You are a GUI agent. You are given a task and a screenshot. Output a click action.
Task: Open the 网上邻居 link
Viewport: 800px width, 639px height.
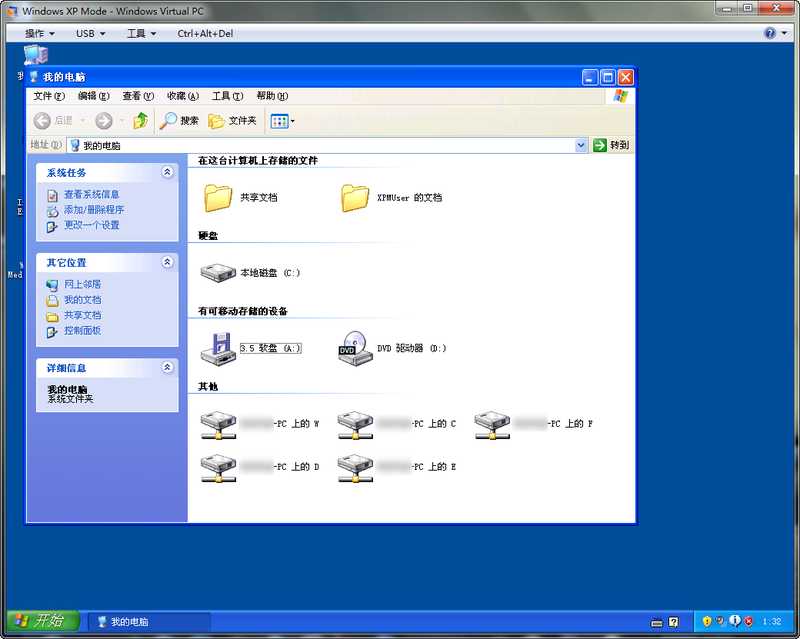[82, 284]
